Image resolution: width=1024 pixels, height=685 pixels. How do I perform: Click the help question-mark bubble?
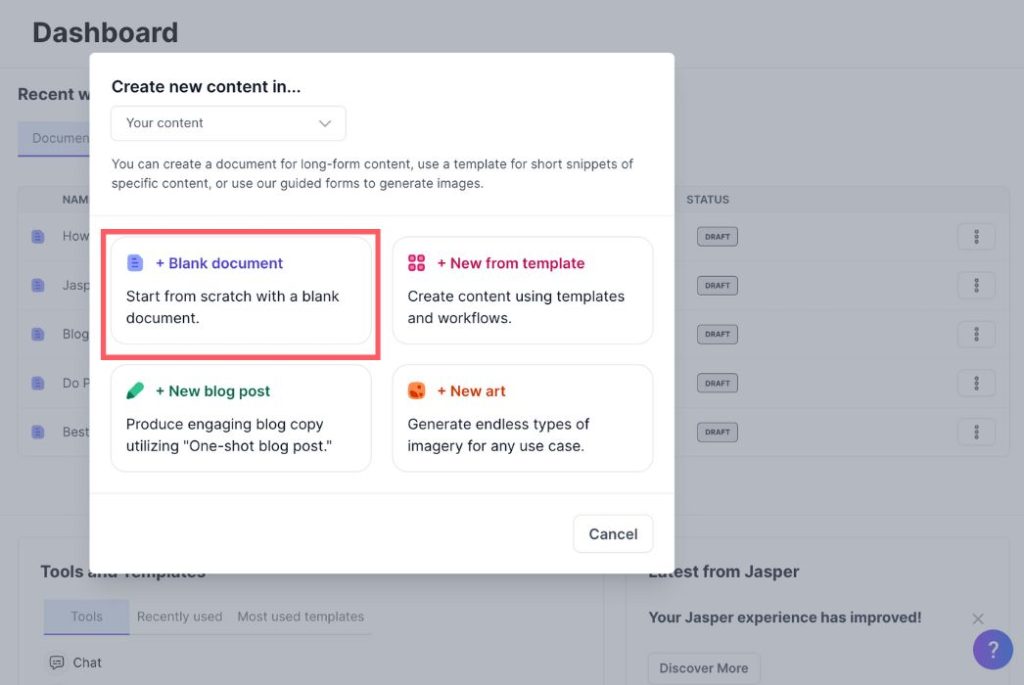(993, 650)
